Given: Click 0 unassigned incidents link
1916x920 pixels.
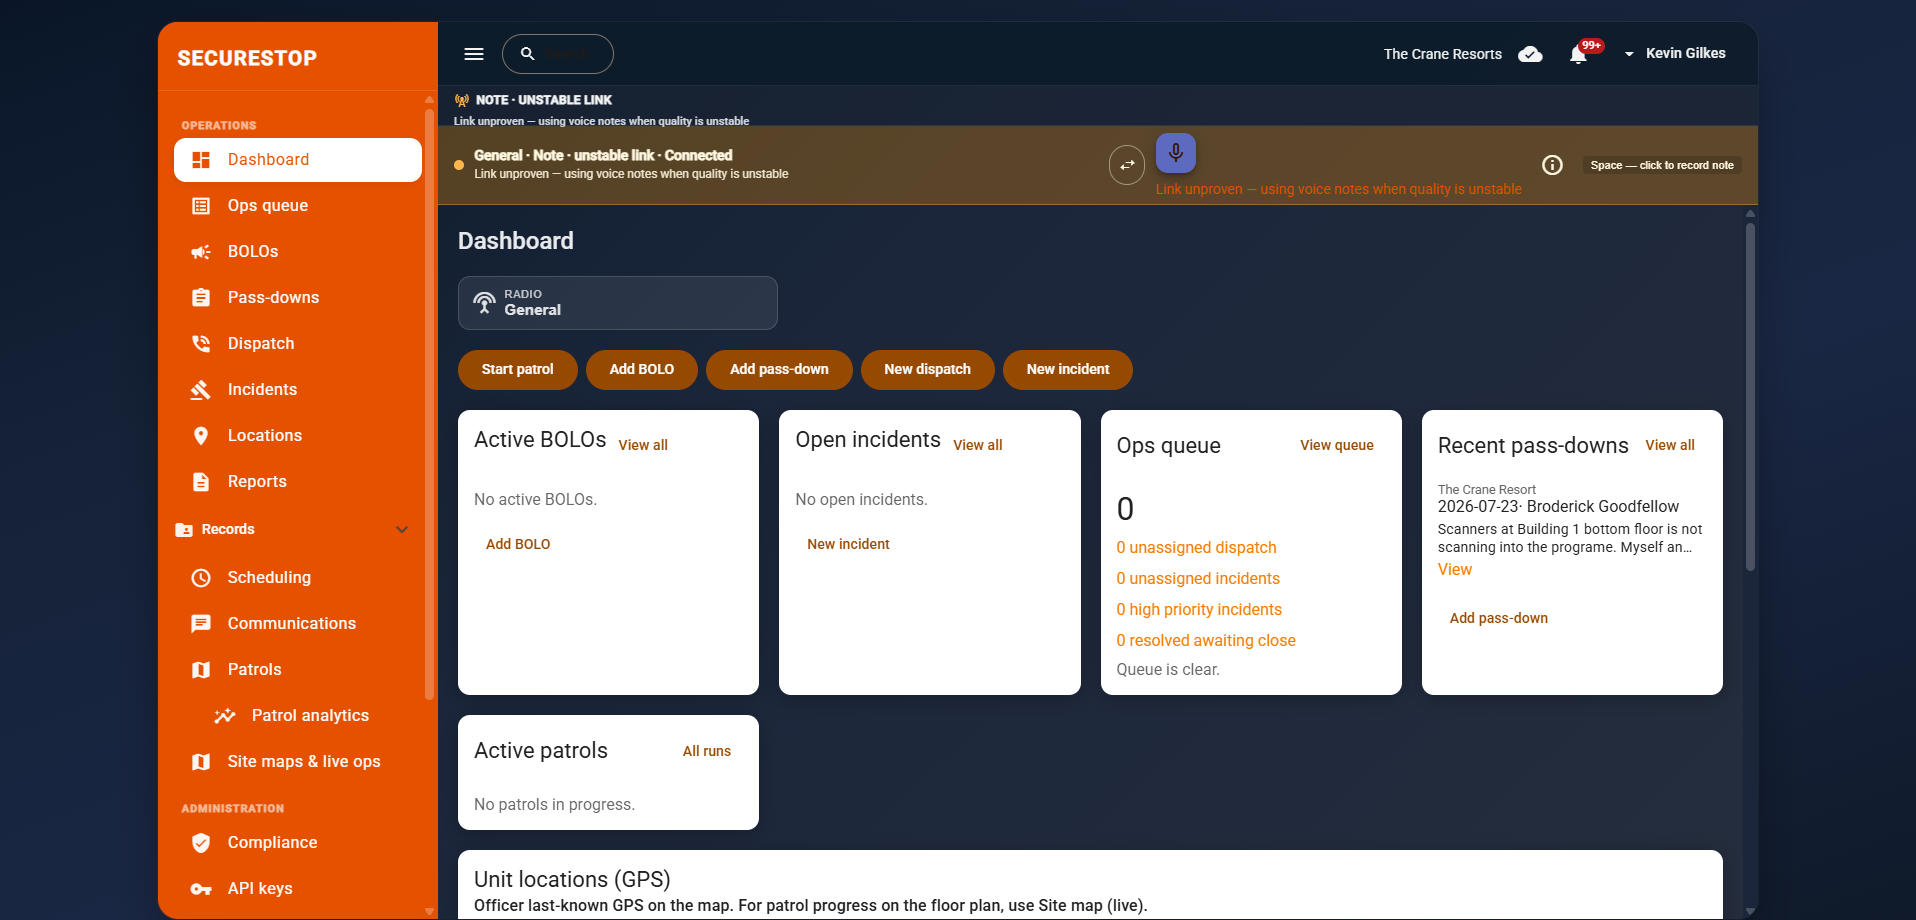Looking at the screenshot, I should click(1198, 579).
